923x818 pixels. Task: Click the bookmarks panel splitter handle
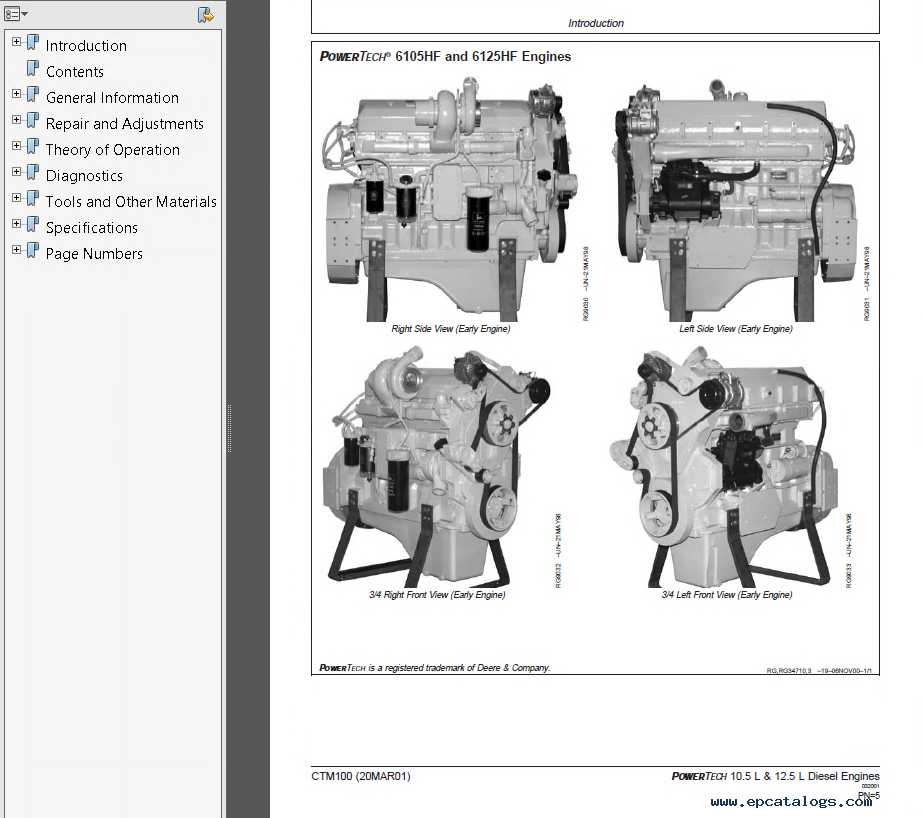pyautogui.click(x=229, y=428)
